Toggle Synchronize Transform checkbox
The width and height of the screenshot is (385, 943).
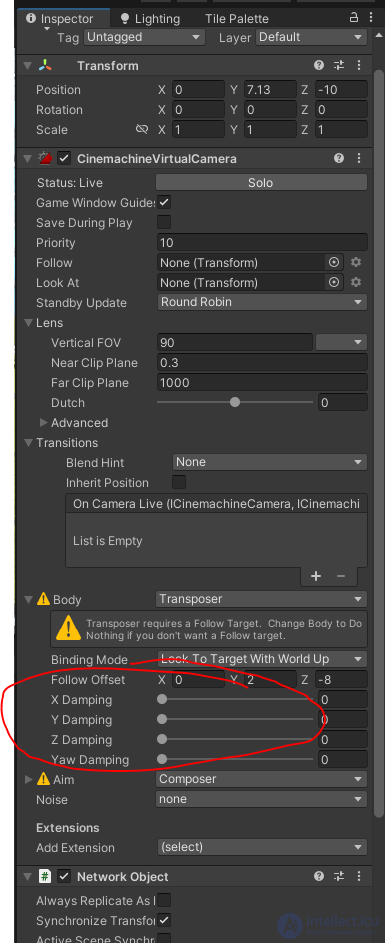[x=164, y=920]
